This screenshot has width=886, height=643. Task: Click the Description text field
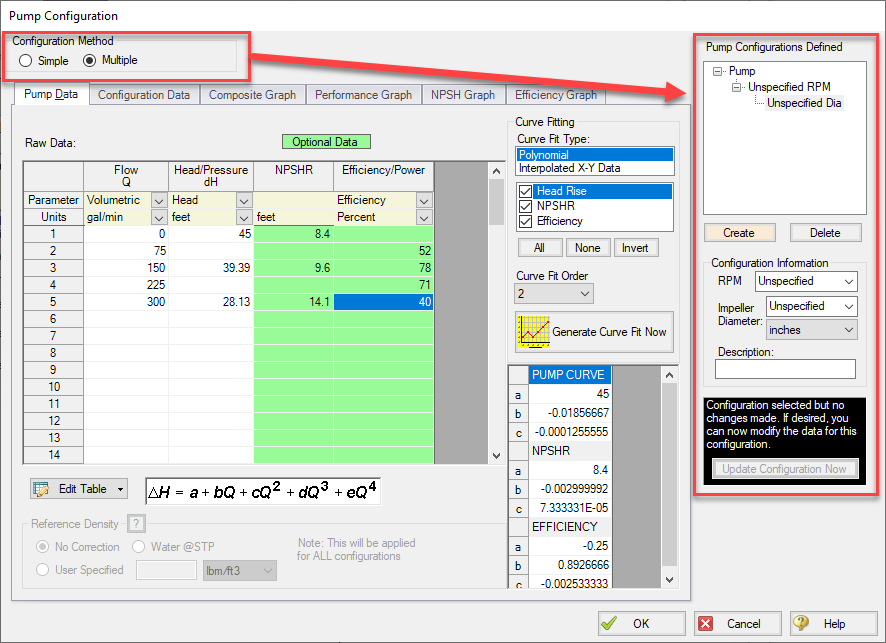(785, 370)
